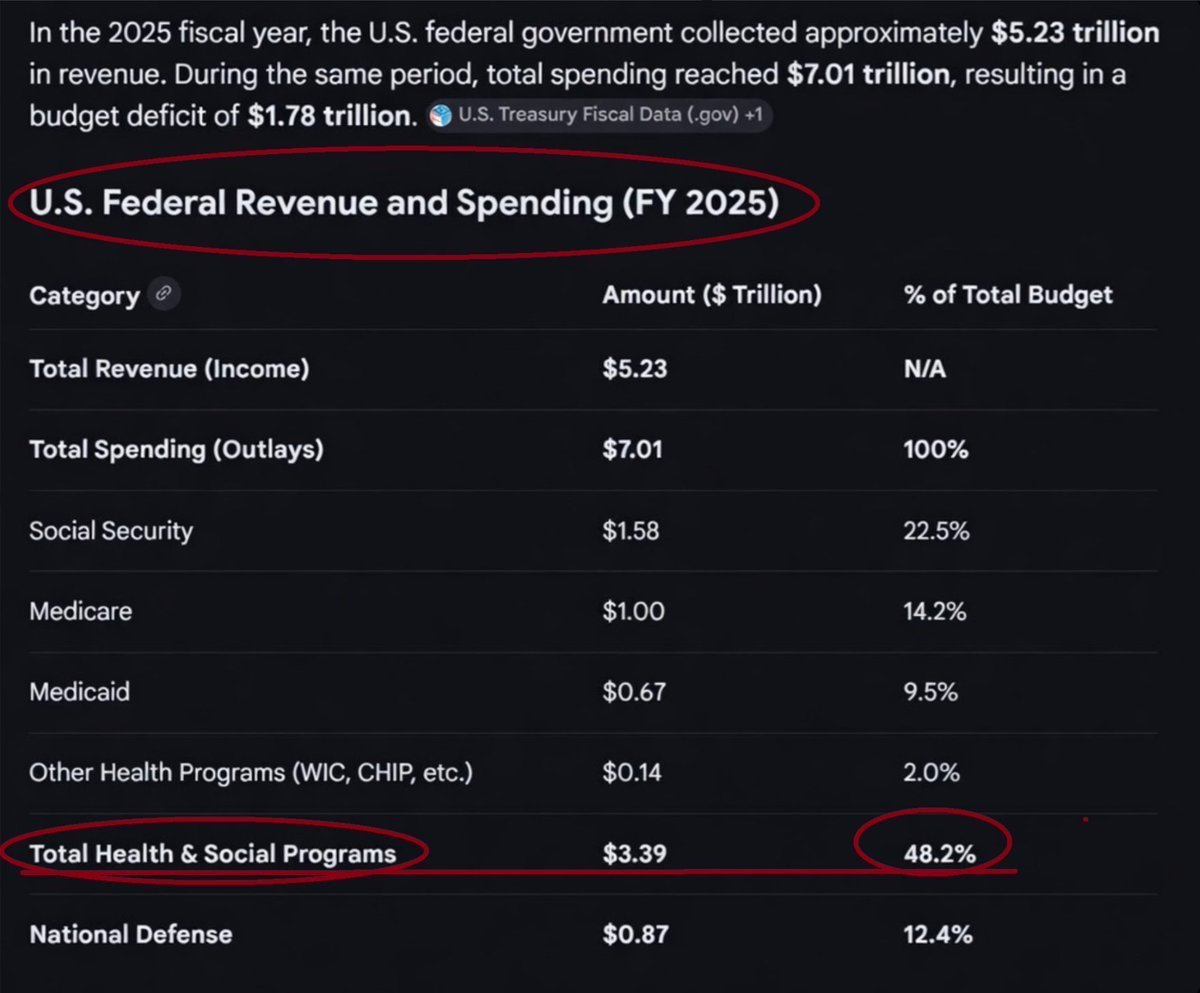Open the U.S. Treasury Fiscal Data source chip
This screenshot has width=1200, height=993.
pos(599,116)
